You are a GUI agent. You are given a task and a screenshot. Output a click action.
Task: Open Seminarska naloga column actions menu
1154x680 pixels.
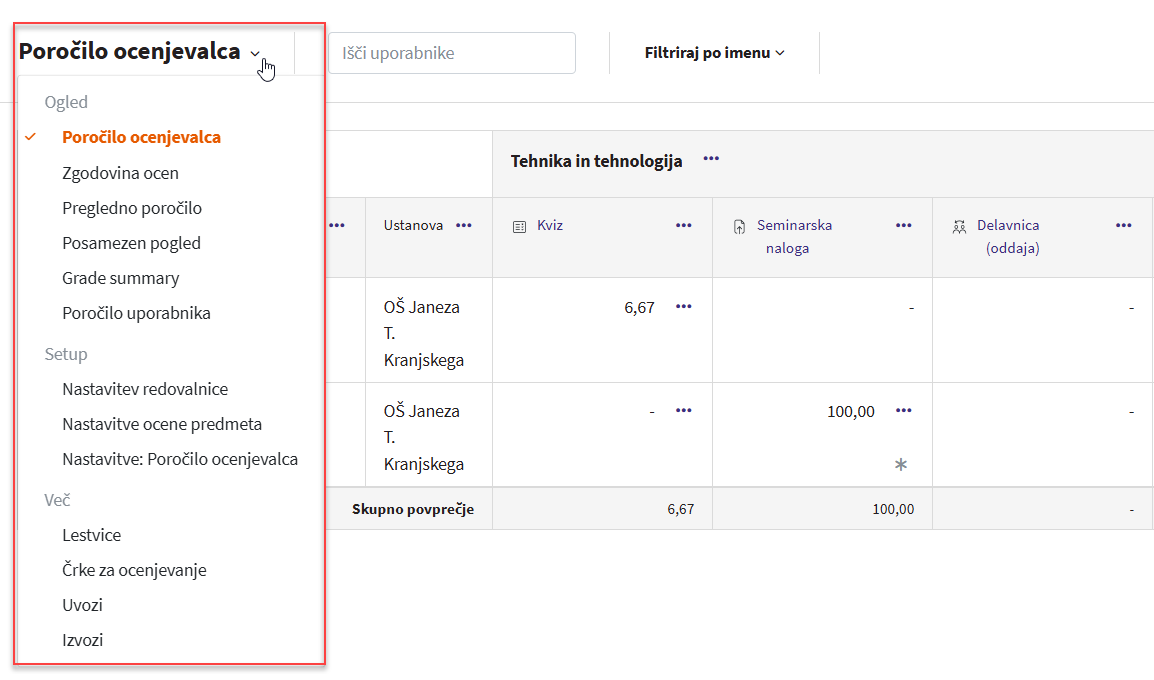[904, 225]
